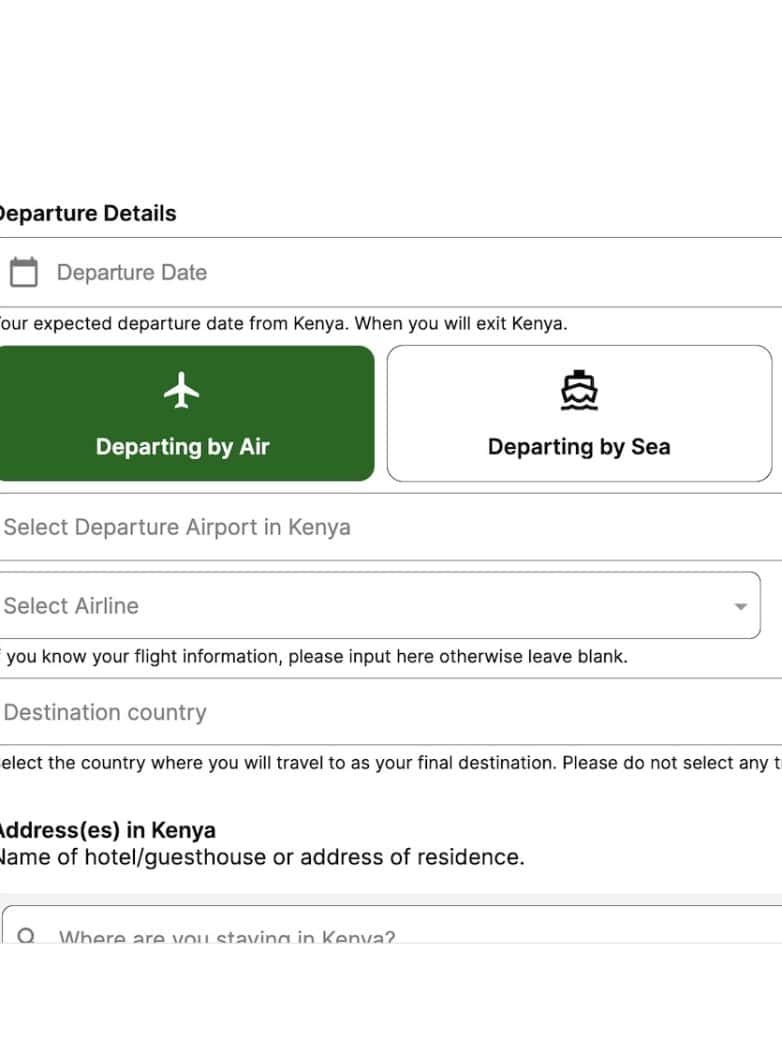This screenshot has width=782, height=1042.
Task: Click the ship icon above Departing by Sea
Action: click(579, 391)
